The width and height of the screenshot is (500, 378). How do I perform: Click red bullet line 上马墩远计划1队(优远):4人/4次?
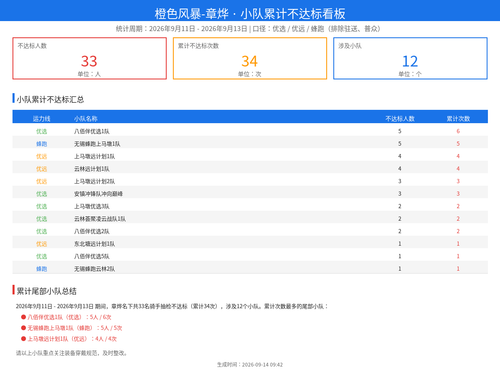[69, 339]
